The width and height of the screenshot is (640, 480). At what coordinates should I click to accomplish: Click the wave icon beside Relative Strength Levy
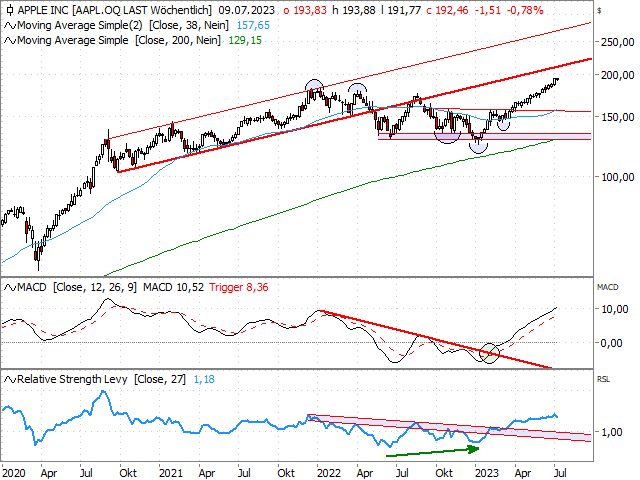point(10,380)
